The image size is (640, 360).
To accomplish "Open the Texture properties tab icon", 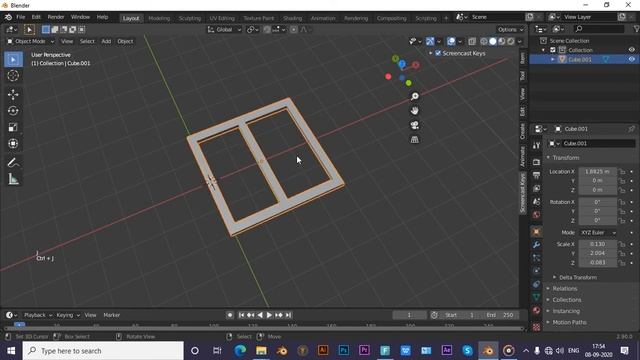I will [536, 327].
